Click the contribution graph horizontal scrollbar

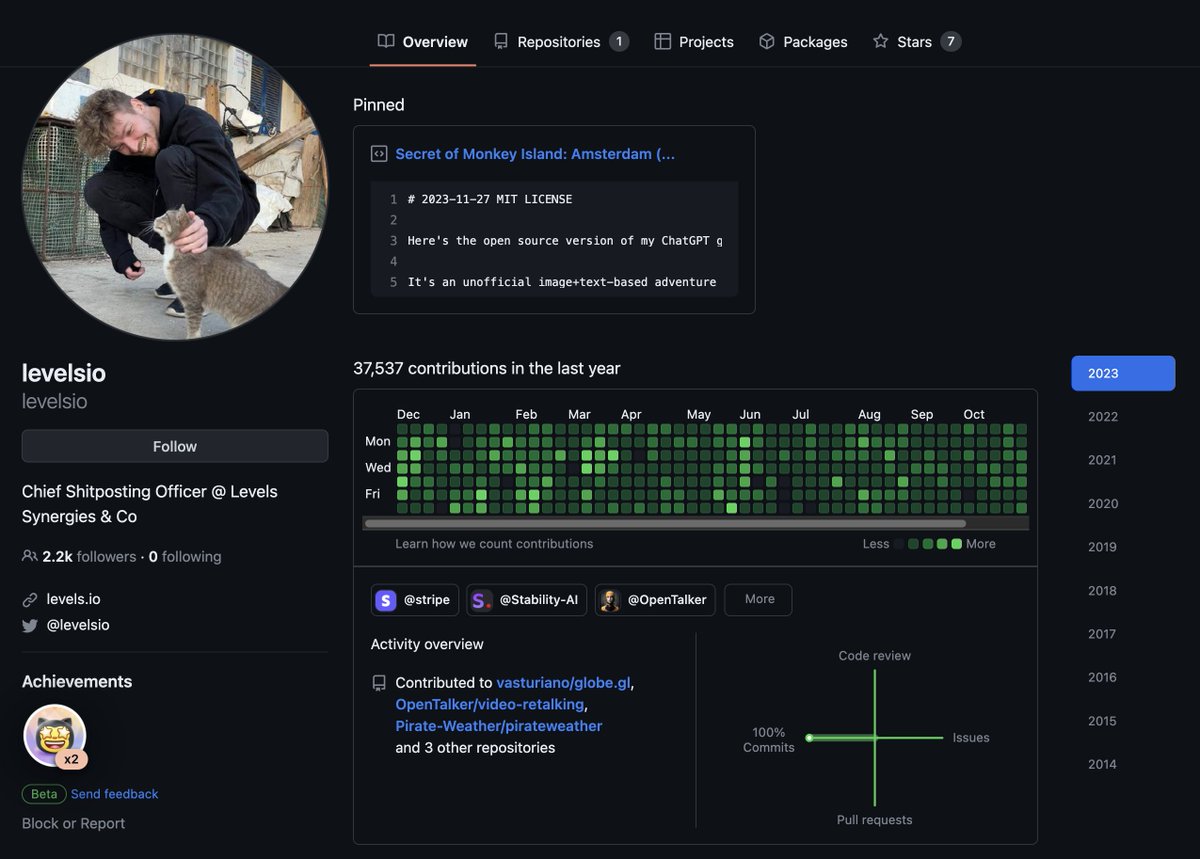(x=665, y=523)
